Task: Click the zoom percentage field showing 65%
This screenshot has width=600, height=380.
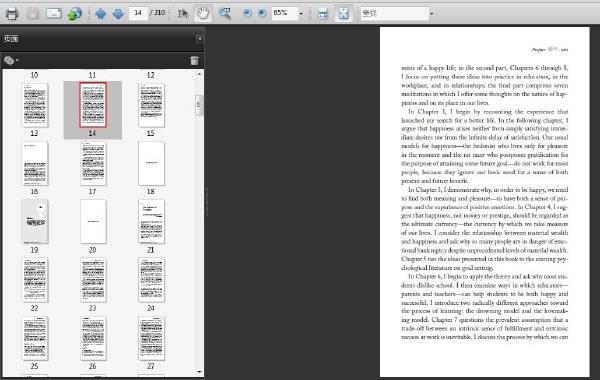Action: [x=285, y=13]
